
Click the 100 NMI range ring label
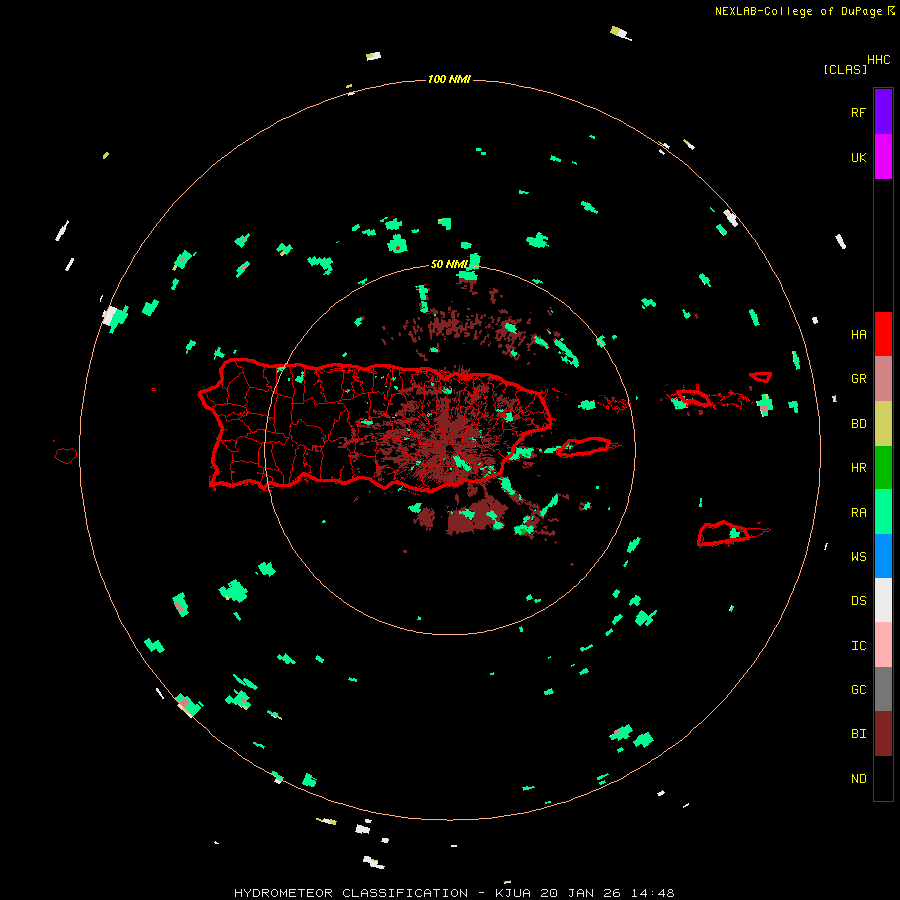point(449,79)
